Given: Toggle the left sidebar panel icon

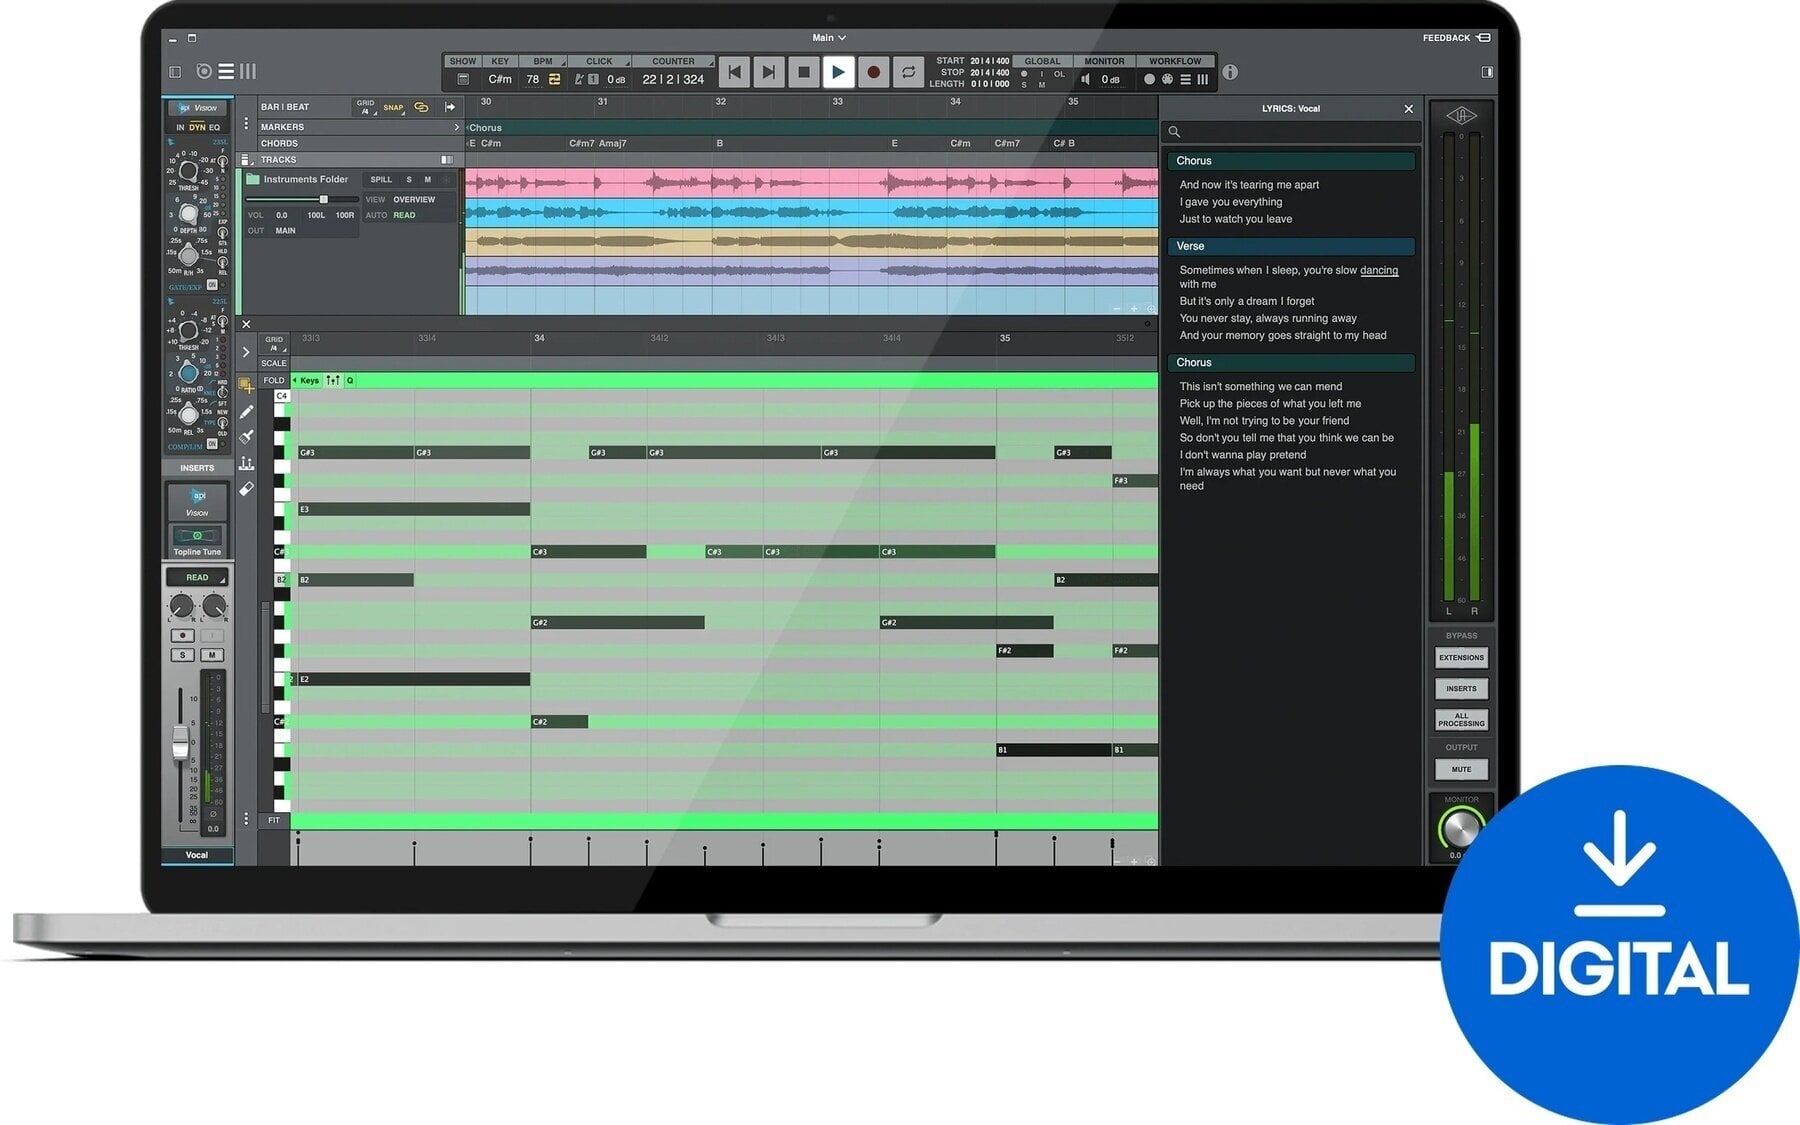Looking at the screenshot, I should click(175, 72).
